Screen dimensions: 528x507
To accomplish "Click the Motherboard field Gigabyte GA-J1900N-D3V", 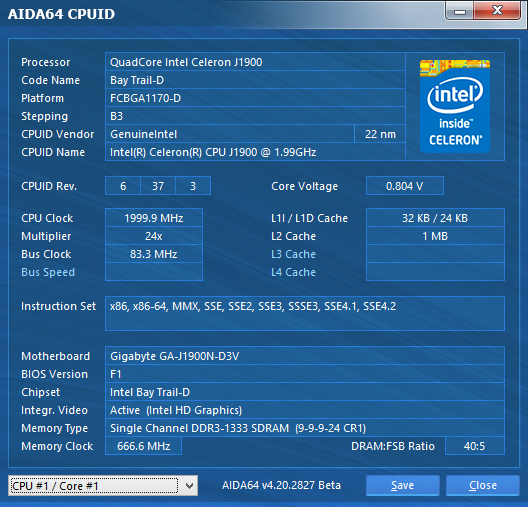I will (x=305, y=356).
